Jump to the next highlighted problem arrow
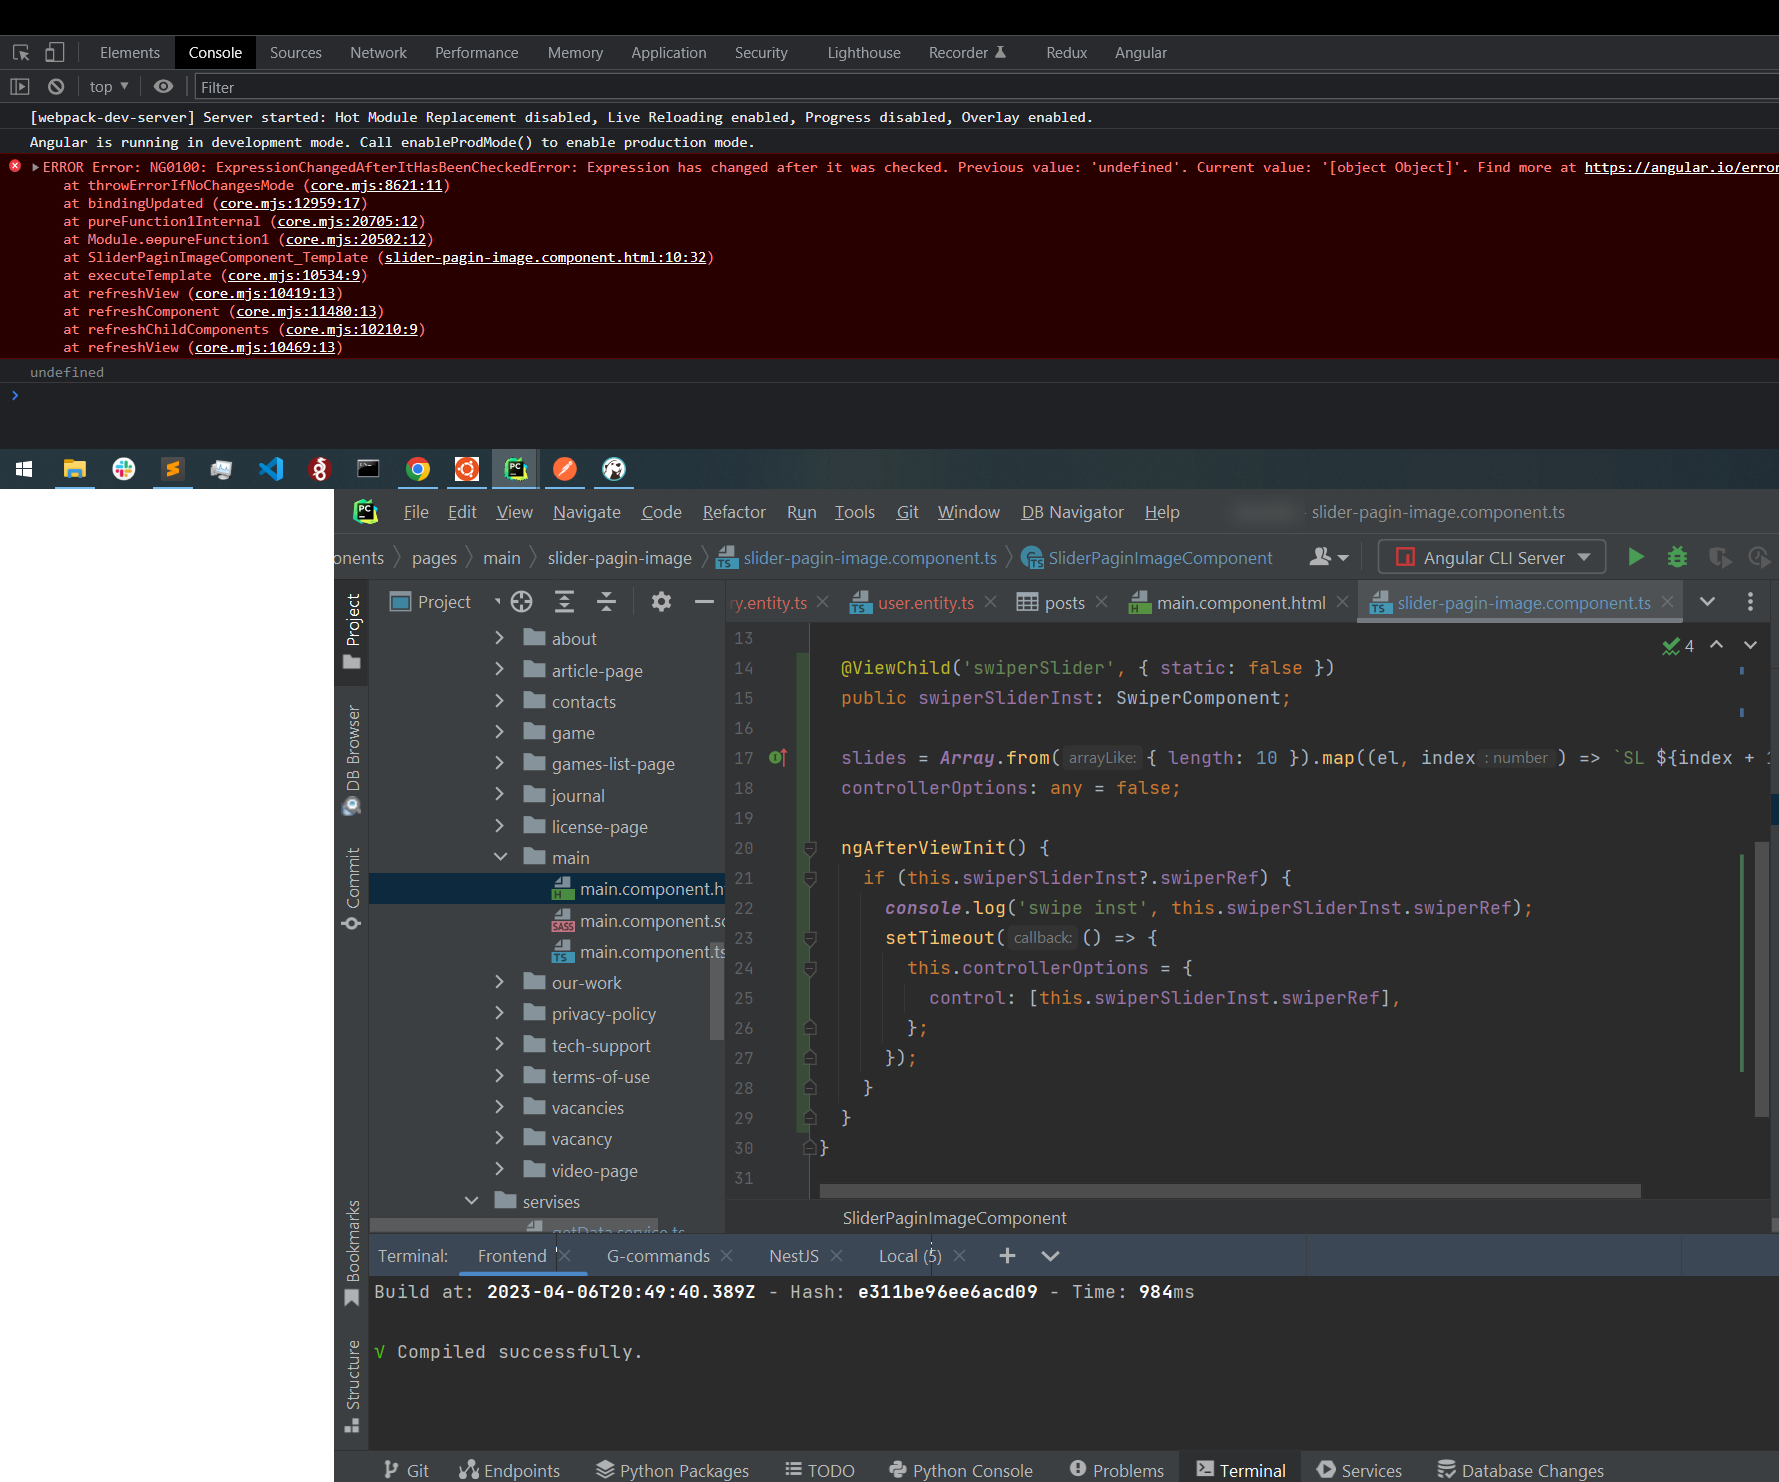Image resolution: width=1779 pixels, height=1482 pixels. coord(1750,645)
